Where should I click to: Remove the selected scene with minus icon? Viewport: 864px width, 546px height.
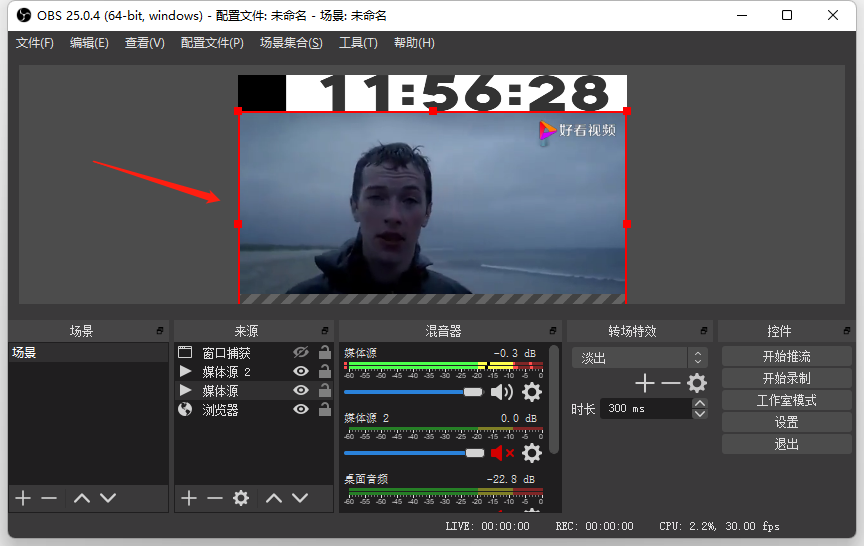[49, 498]
